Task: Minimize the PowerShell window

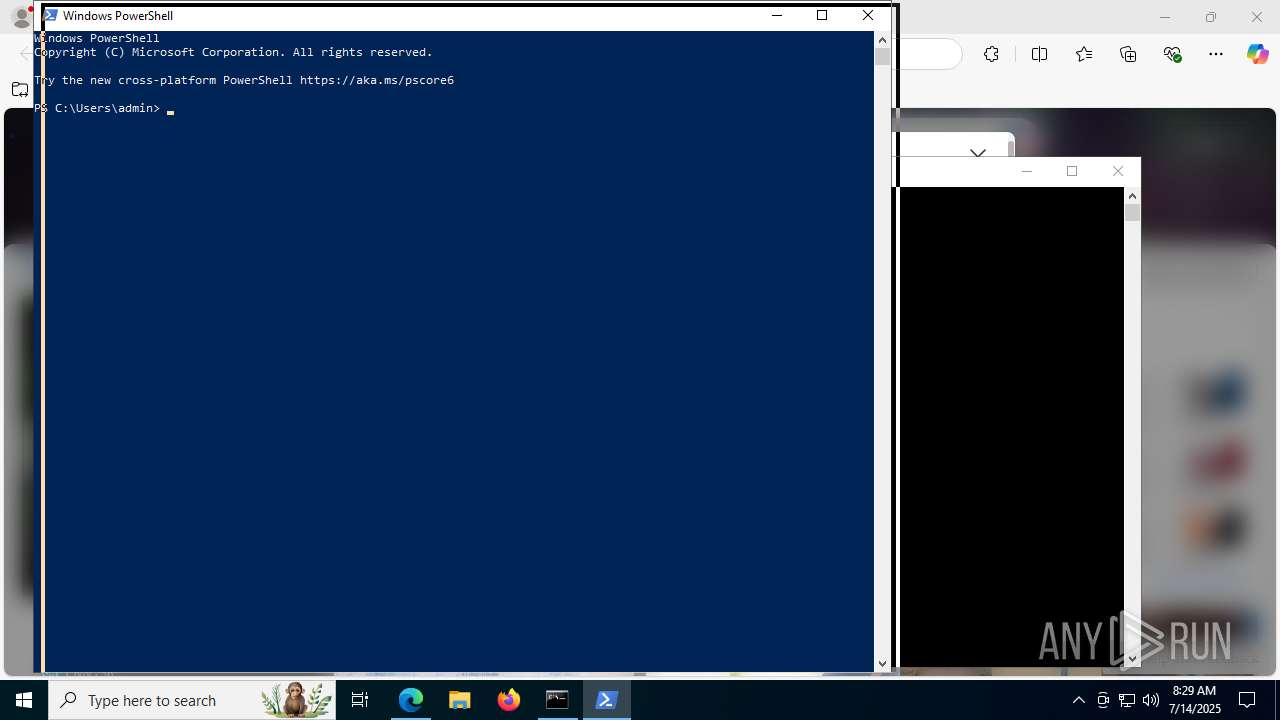Action: click(777, 15)
